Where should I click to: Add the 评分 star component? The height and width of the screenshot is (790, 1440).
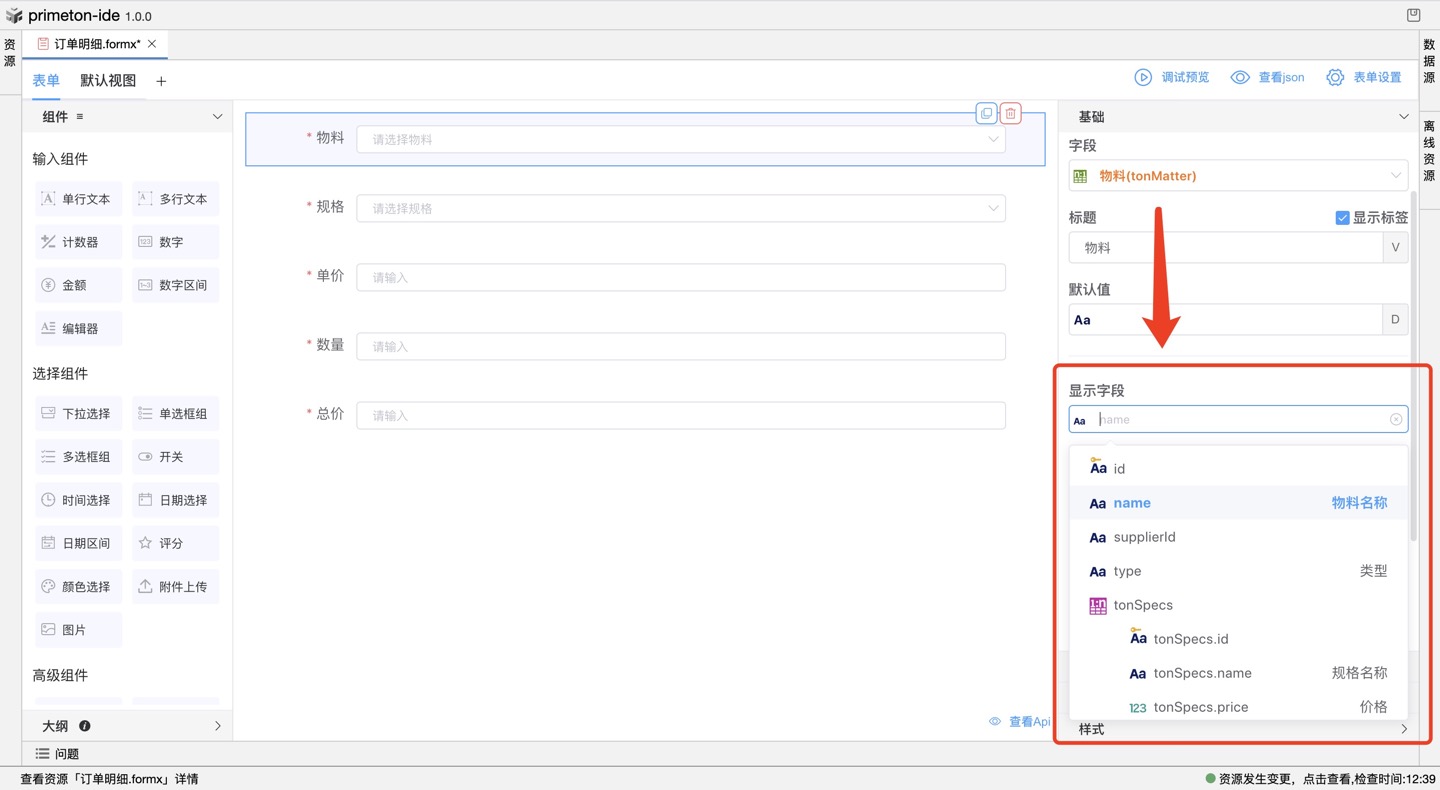pos(175,543)
